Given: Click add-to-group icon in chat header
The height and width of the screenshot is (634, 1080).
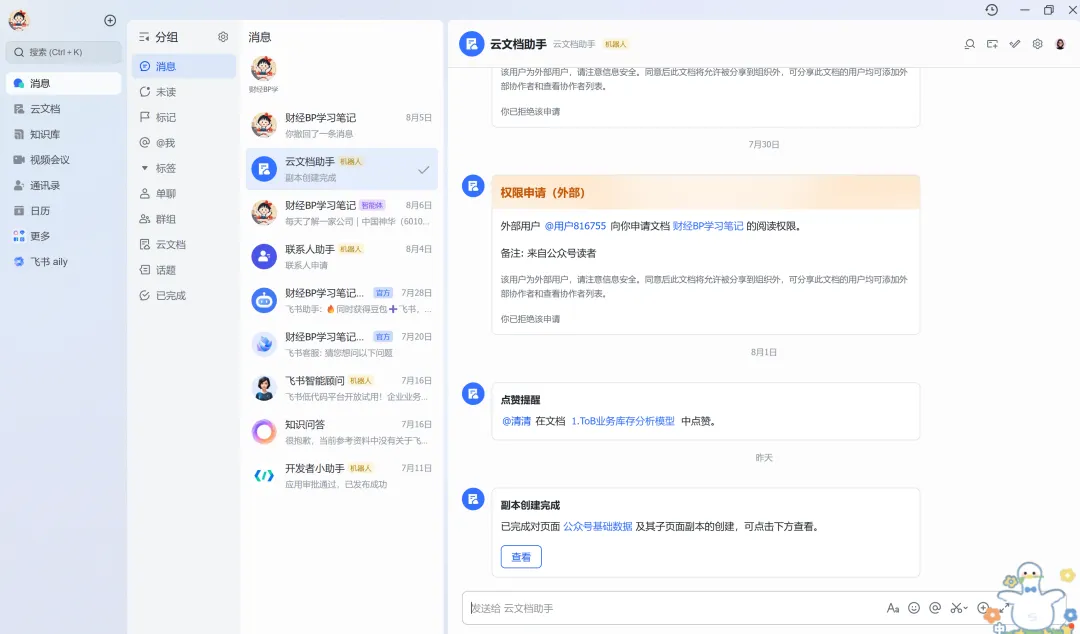Looking at the screenshot, I should coord(992,44).
